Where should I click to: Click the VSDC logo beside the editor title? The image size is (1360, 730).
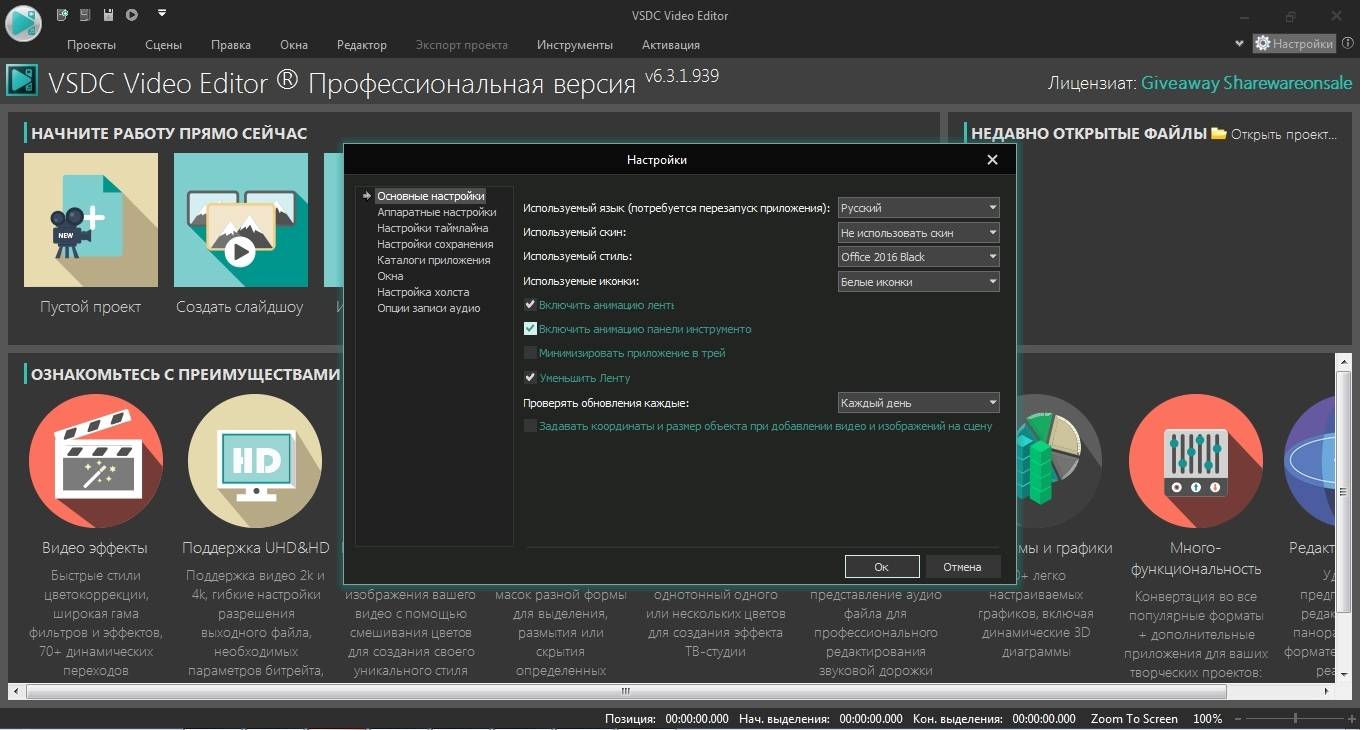click(22, 81)
